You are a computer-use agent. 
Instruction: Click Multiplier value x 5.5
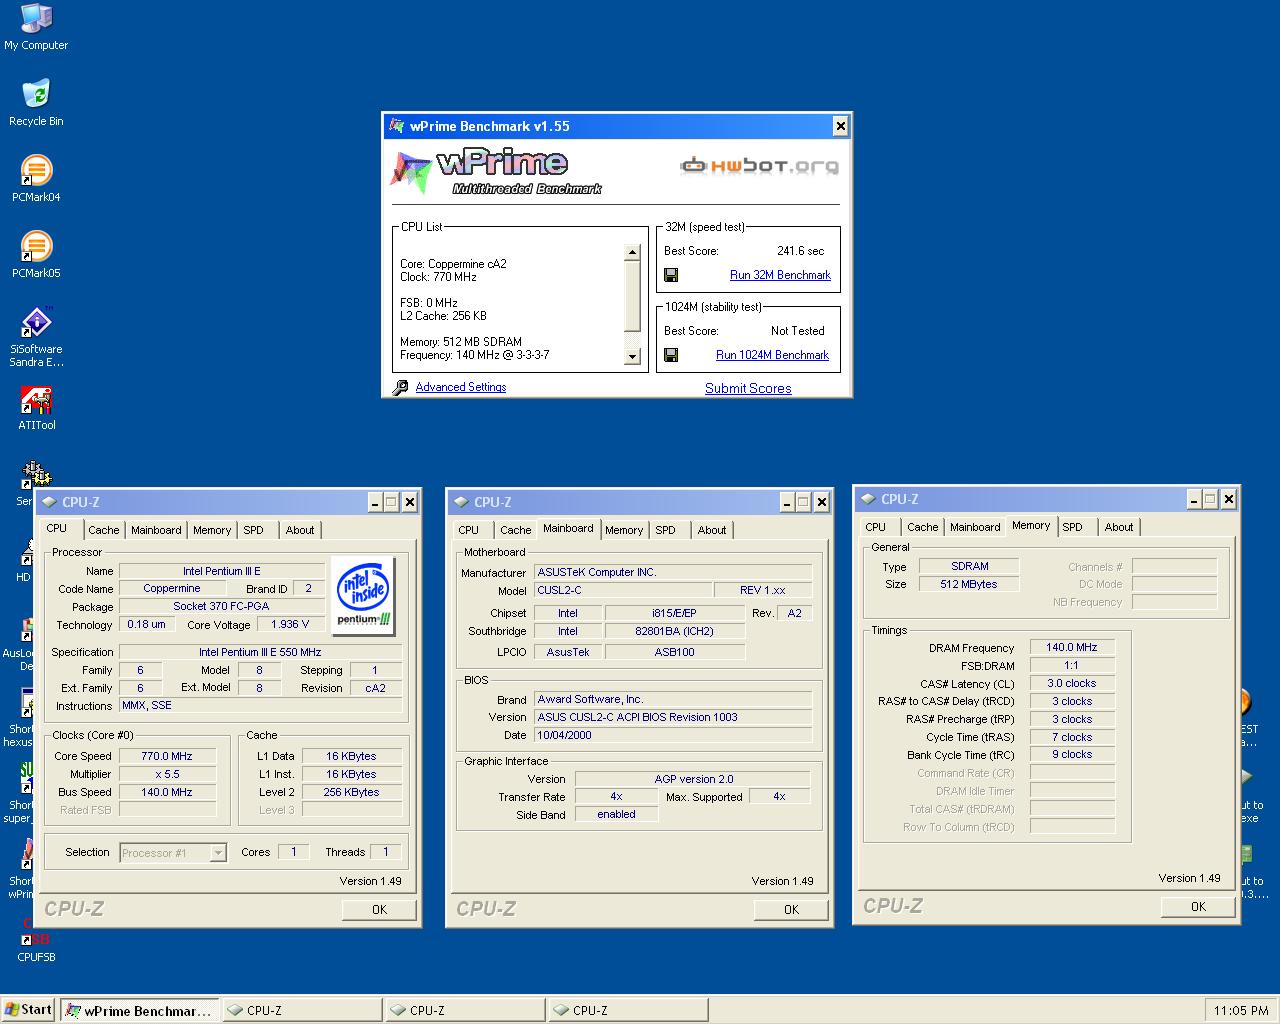click(x=167, y=774)
